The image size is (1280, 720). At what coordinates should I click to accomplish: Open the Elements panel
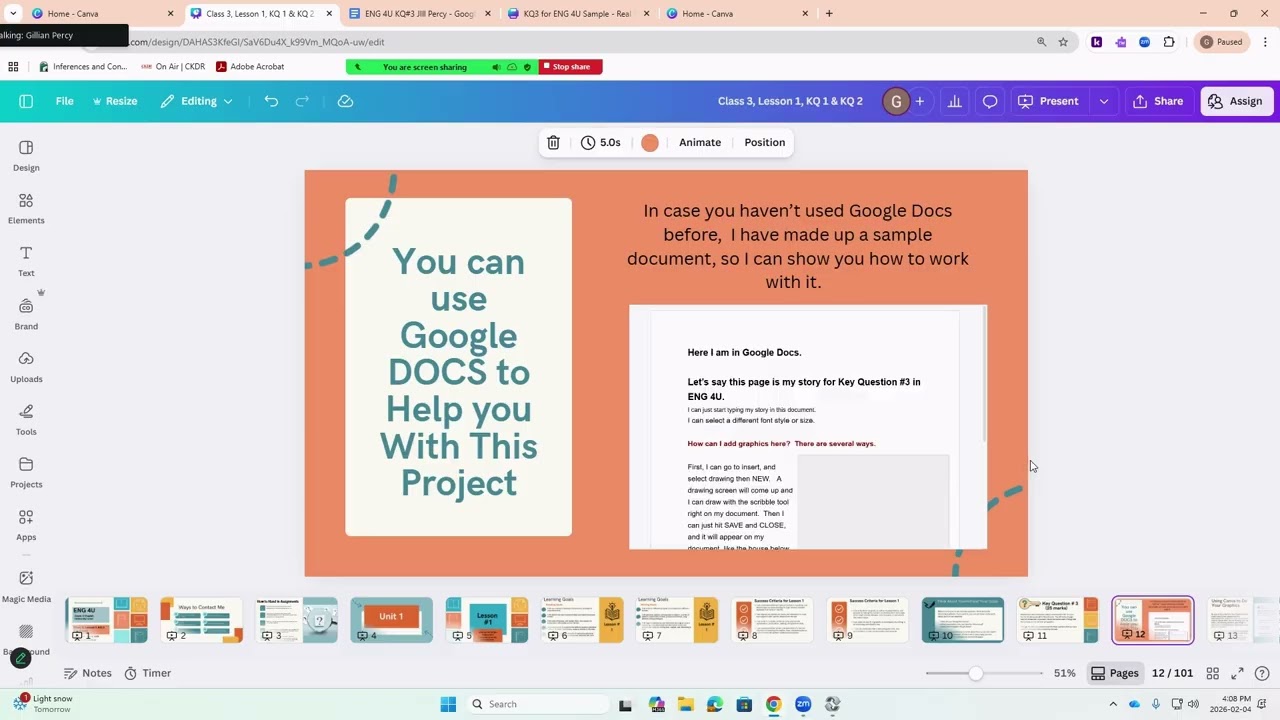click(x=26, y=208)
